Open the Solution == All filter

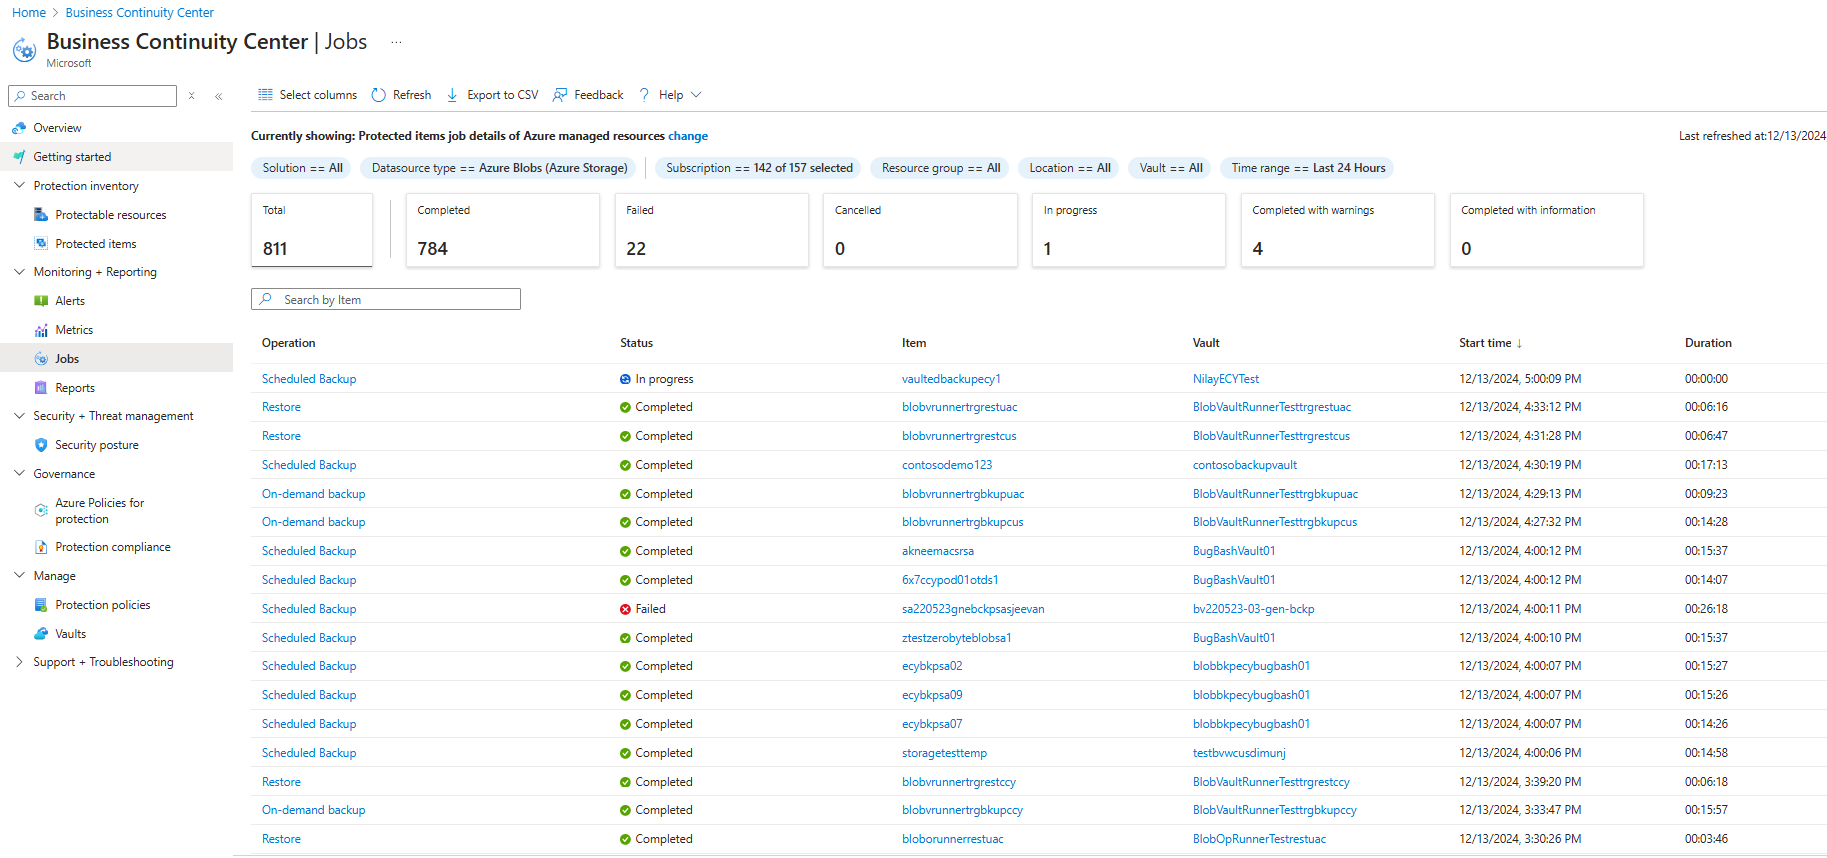pos(303,168)
